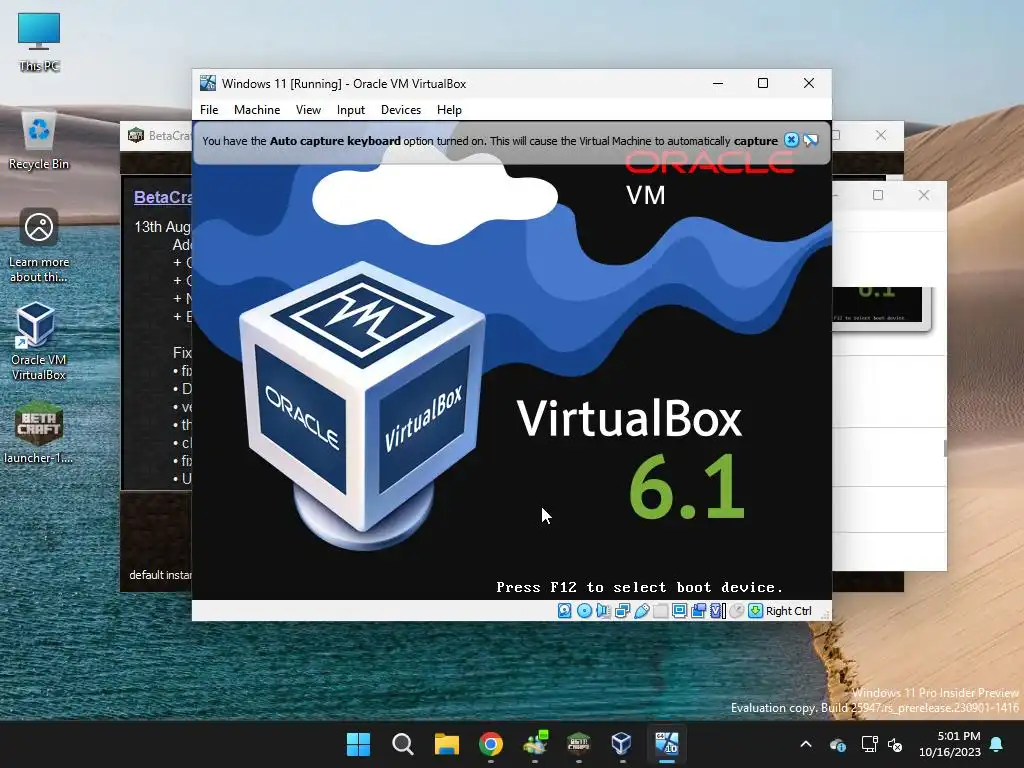Viewport: 1024px width, 768px height.
Task: Open This PC desktop icon
Action: [39, 41]
